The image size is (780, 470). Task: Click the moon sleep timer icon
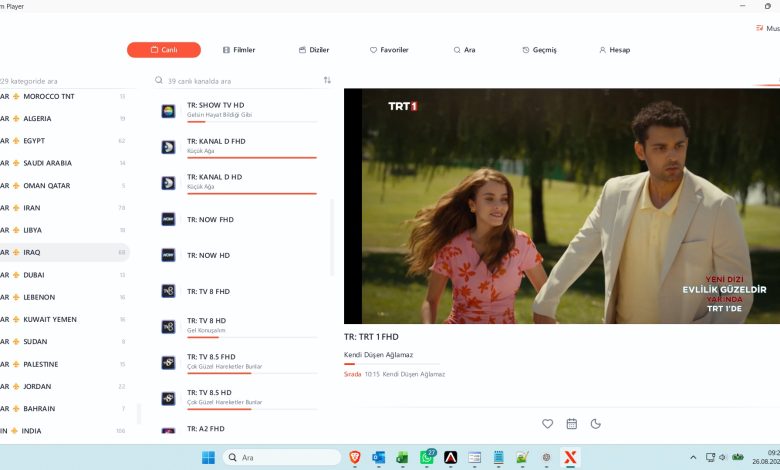[595, 424]
